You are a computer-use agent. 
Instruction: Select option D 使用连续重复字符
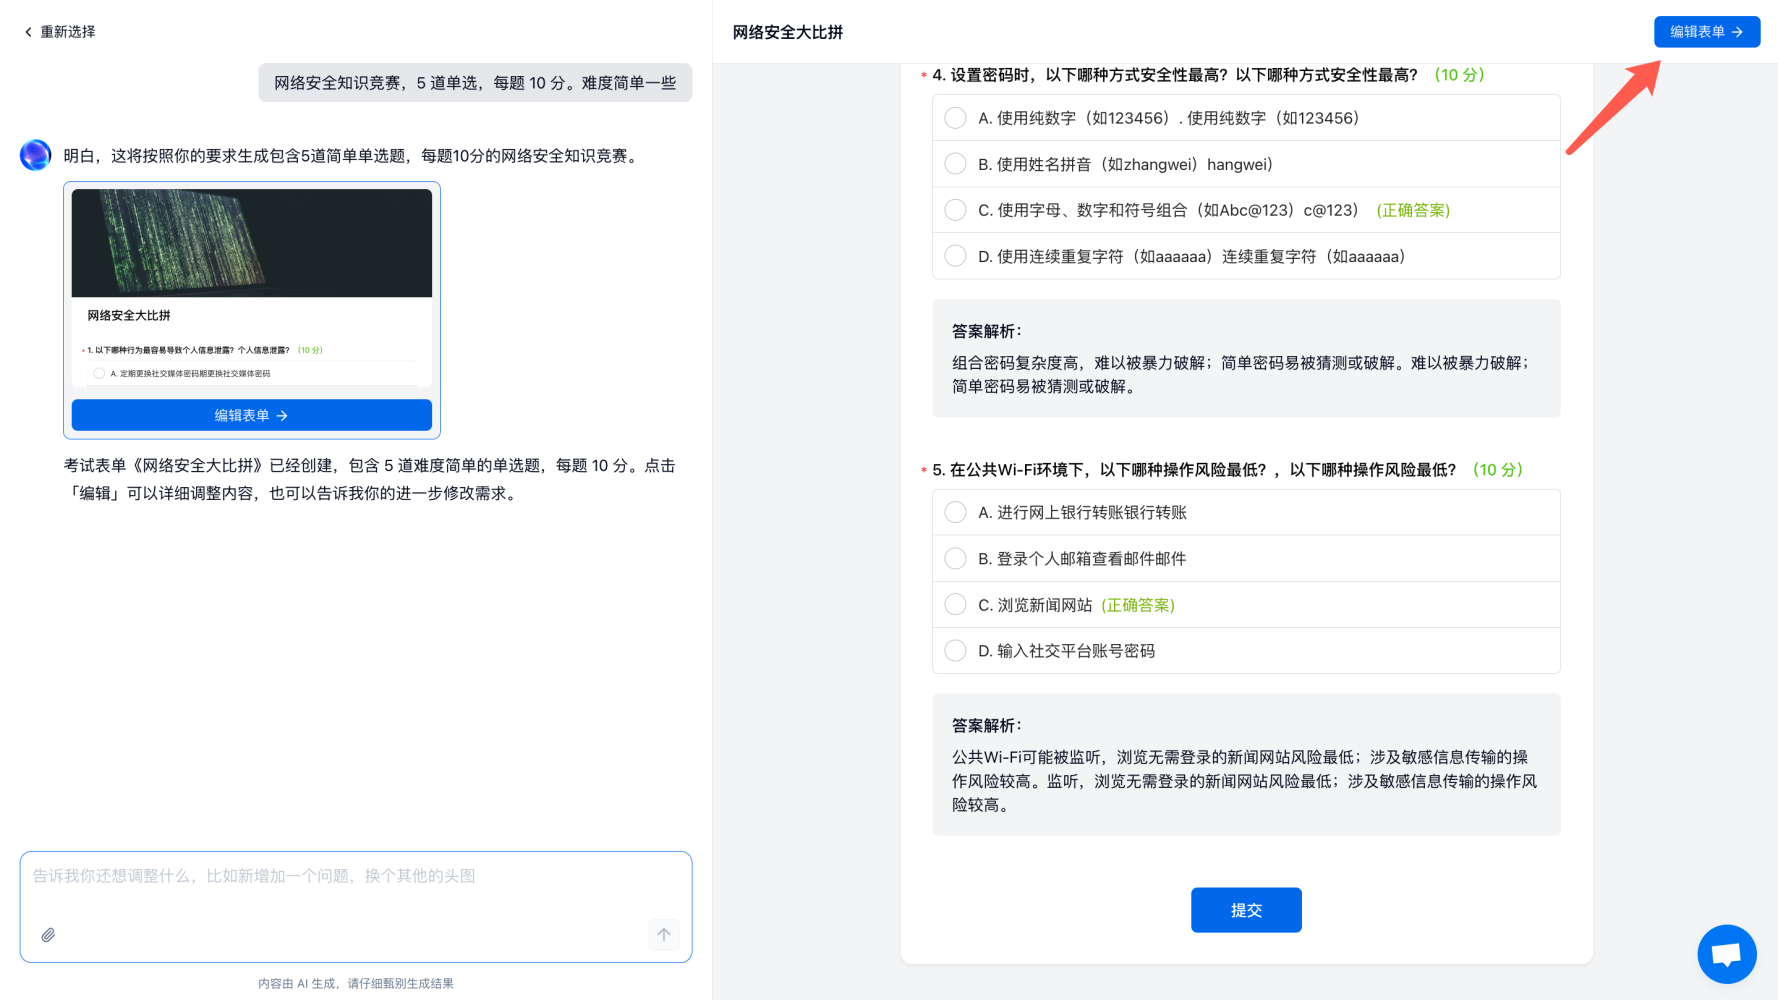pyautogui.click(x=956, y=256)
